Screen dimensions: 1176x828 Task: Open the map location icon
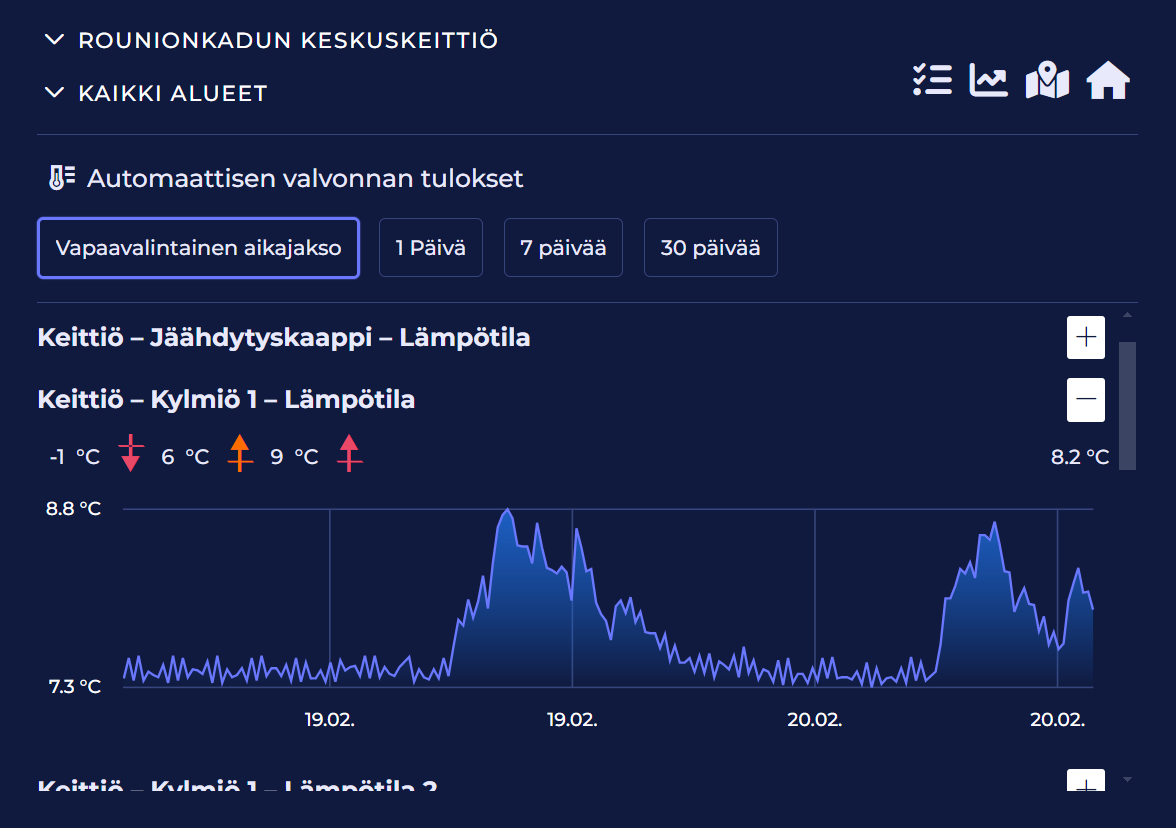coord(1047,80)
